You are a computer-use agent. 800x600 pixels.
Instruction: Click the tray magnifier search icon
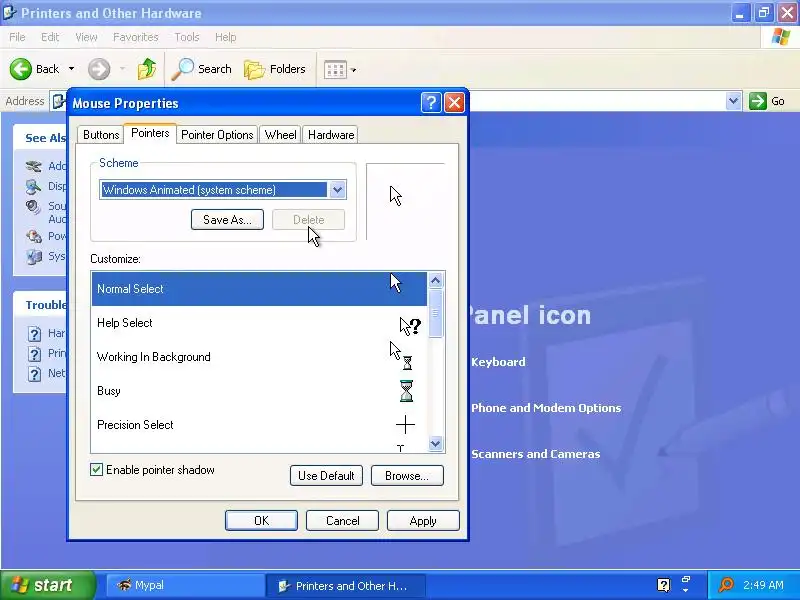click(x=726, y=585)
